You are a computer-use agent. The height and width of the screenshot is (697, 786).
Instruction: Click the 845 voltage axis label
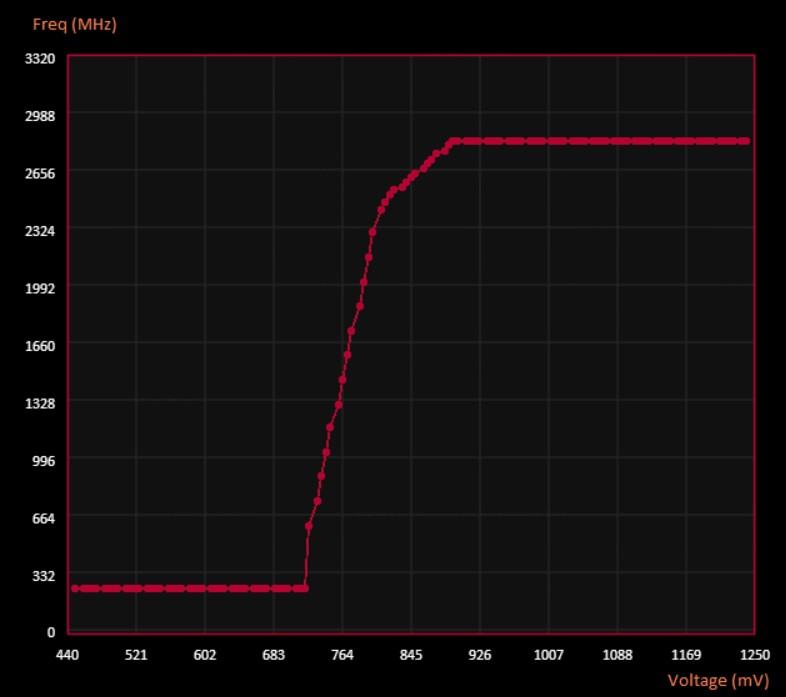click(411, 655)
